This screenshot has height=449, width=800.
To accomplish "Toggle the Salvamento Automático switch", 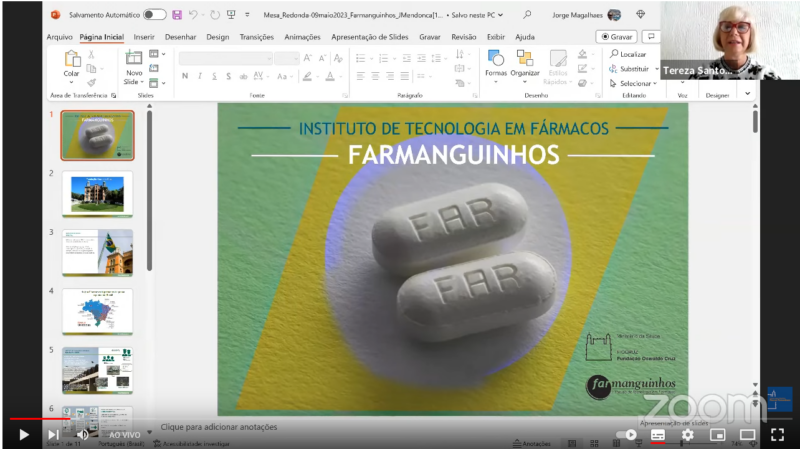I will click(x=154, y=15).
